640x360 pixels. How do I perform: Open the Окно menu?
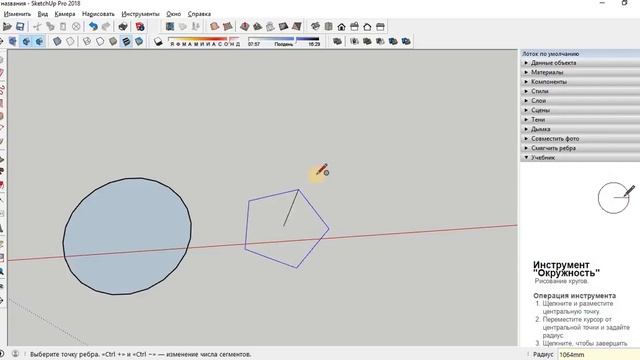coord(173,14)
